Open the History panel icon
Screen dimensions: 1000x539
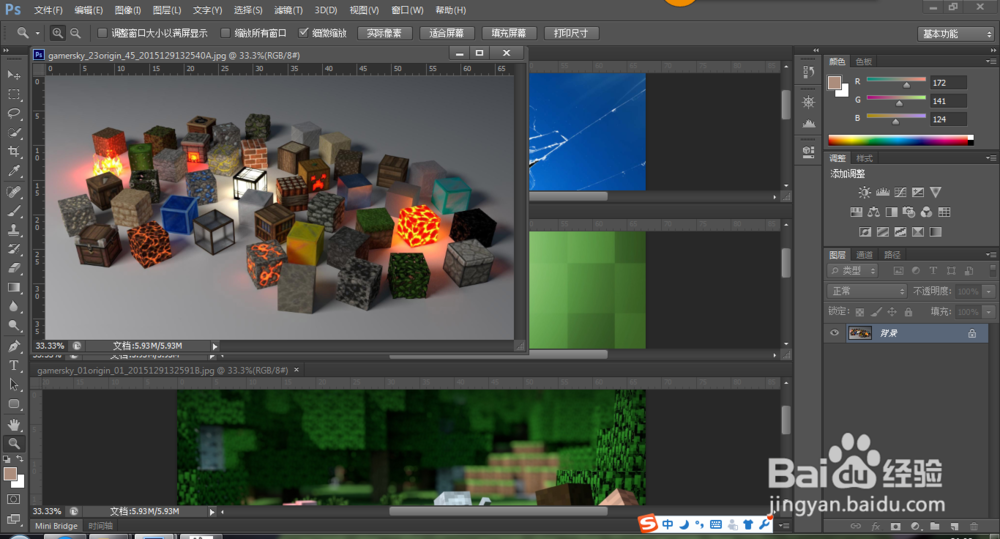coord(808,71)
